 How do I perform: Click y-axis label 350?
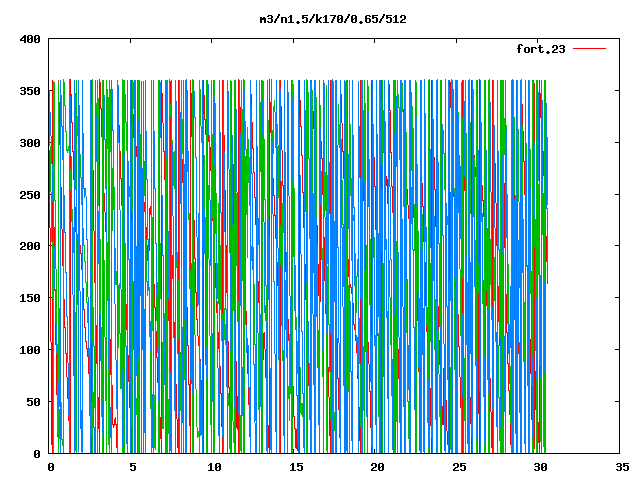30,91
